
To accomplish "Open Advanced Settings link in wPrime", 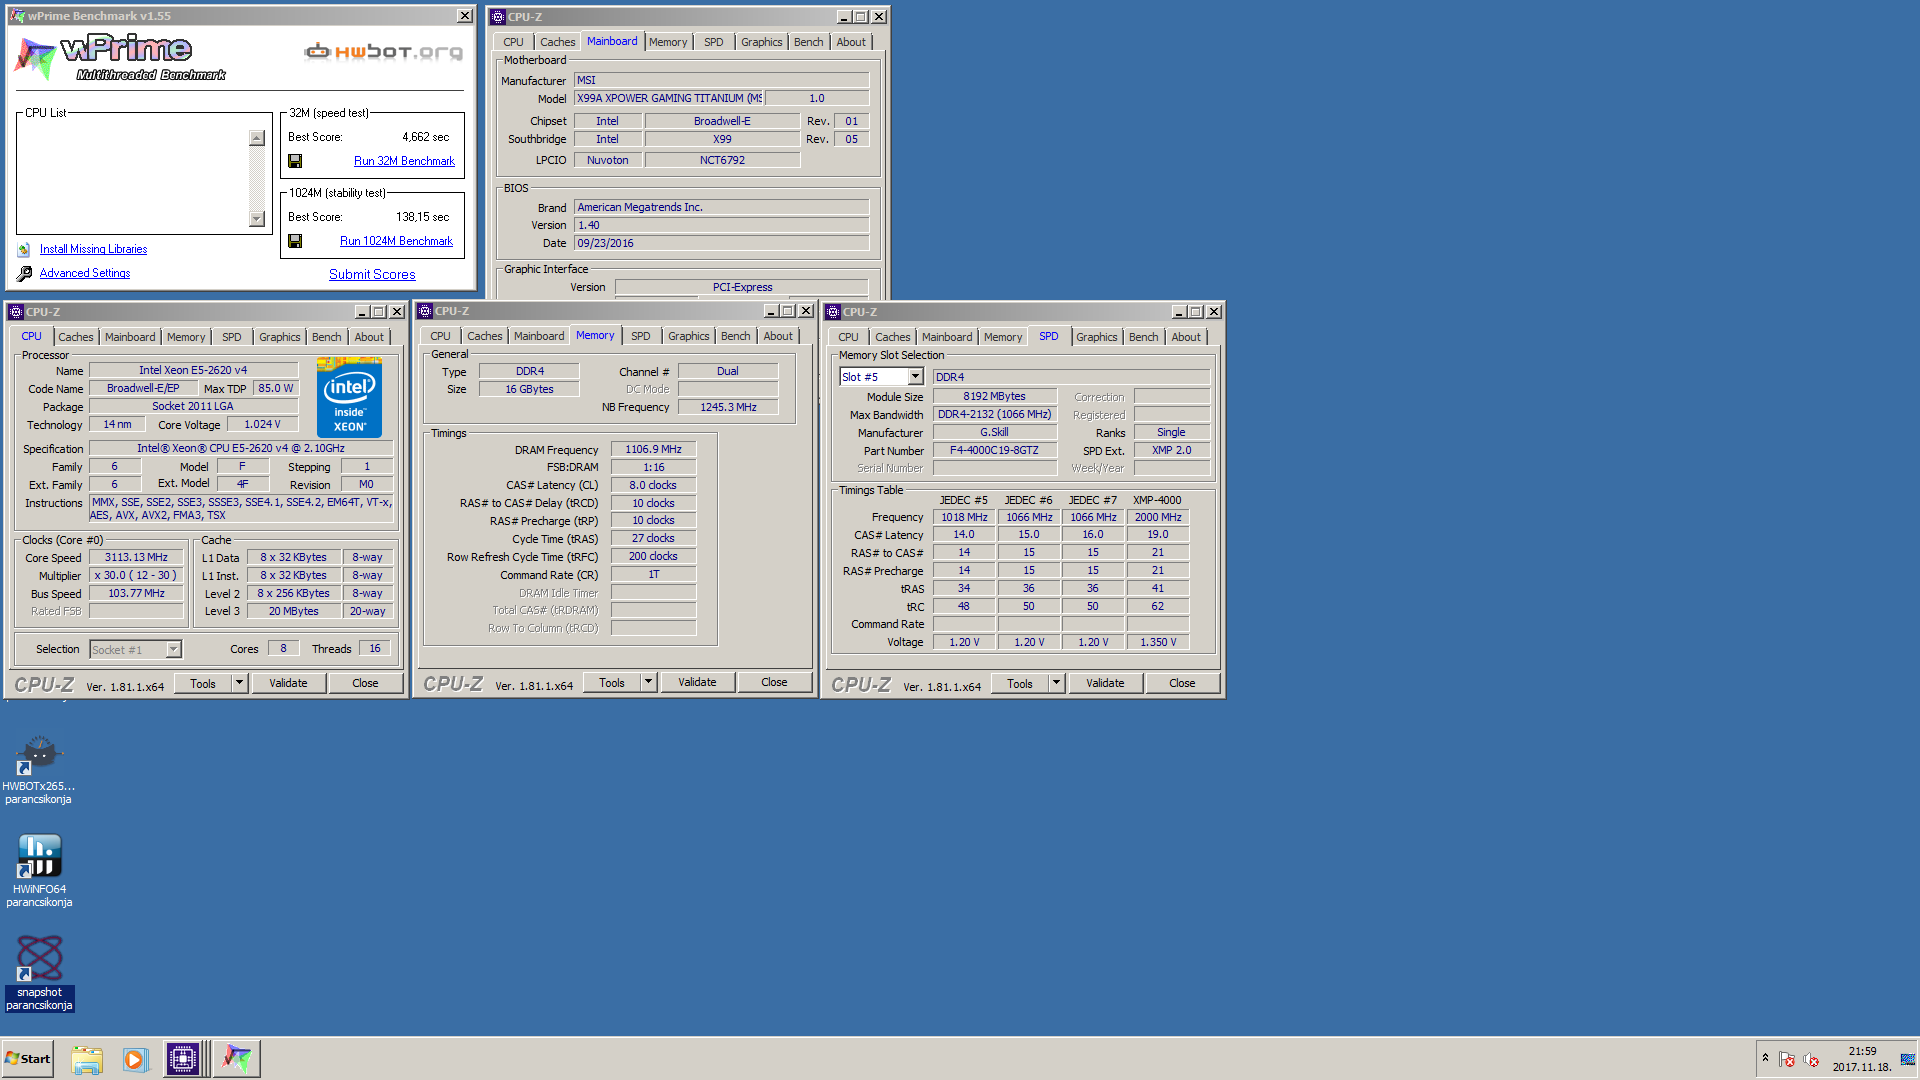I will pos(85,273).
